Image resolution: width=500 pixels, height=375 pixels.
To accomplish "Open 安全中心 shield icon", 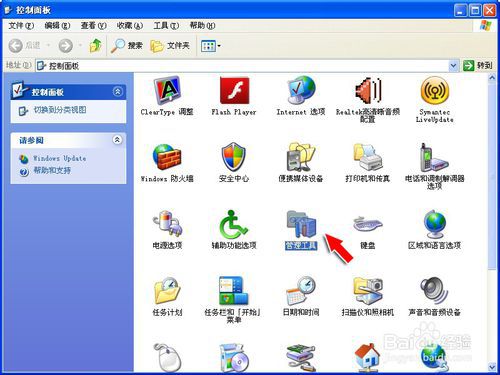I will pyautogui.click(x=234, y=163).
